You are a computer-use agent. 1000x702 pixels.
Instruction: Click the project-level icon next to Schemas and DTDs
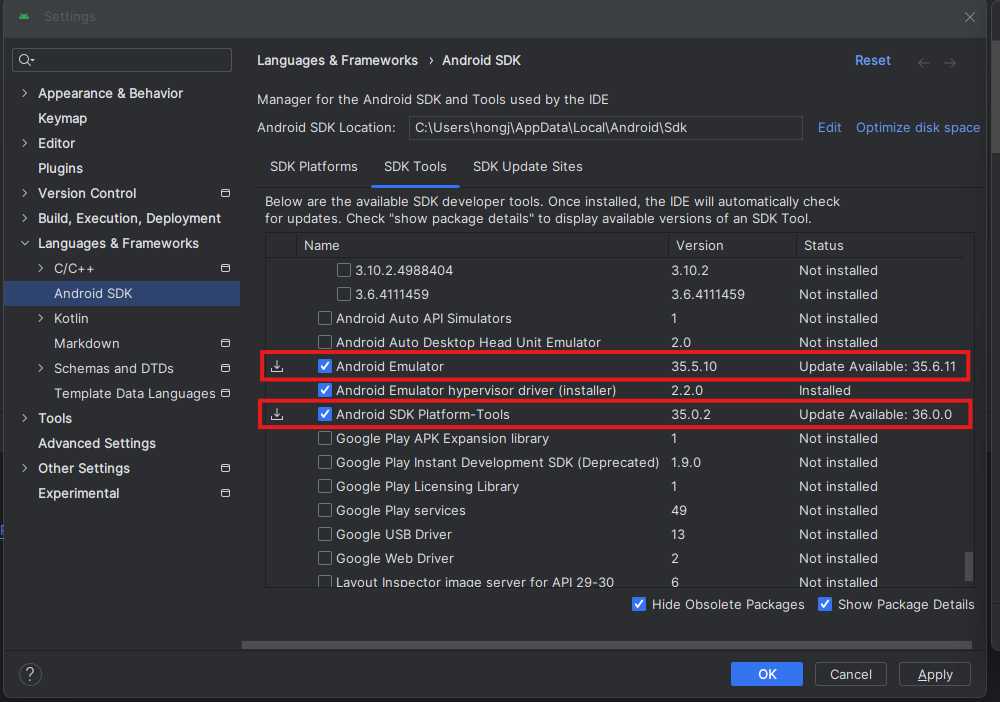pos(225,368)
